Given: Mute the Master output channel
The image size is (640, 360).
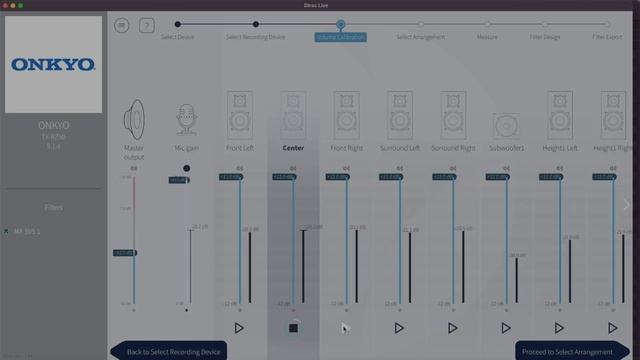Looking at the screenshot, I should pyautogui.click(x=134, y=168).
